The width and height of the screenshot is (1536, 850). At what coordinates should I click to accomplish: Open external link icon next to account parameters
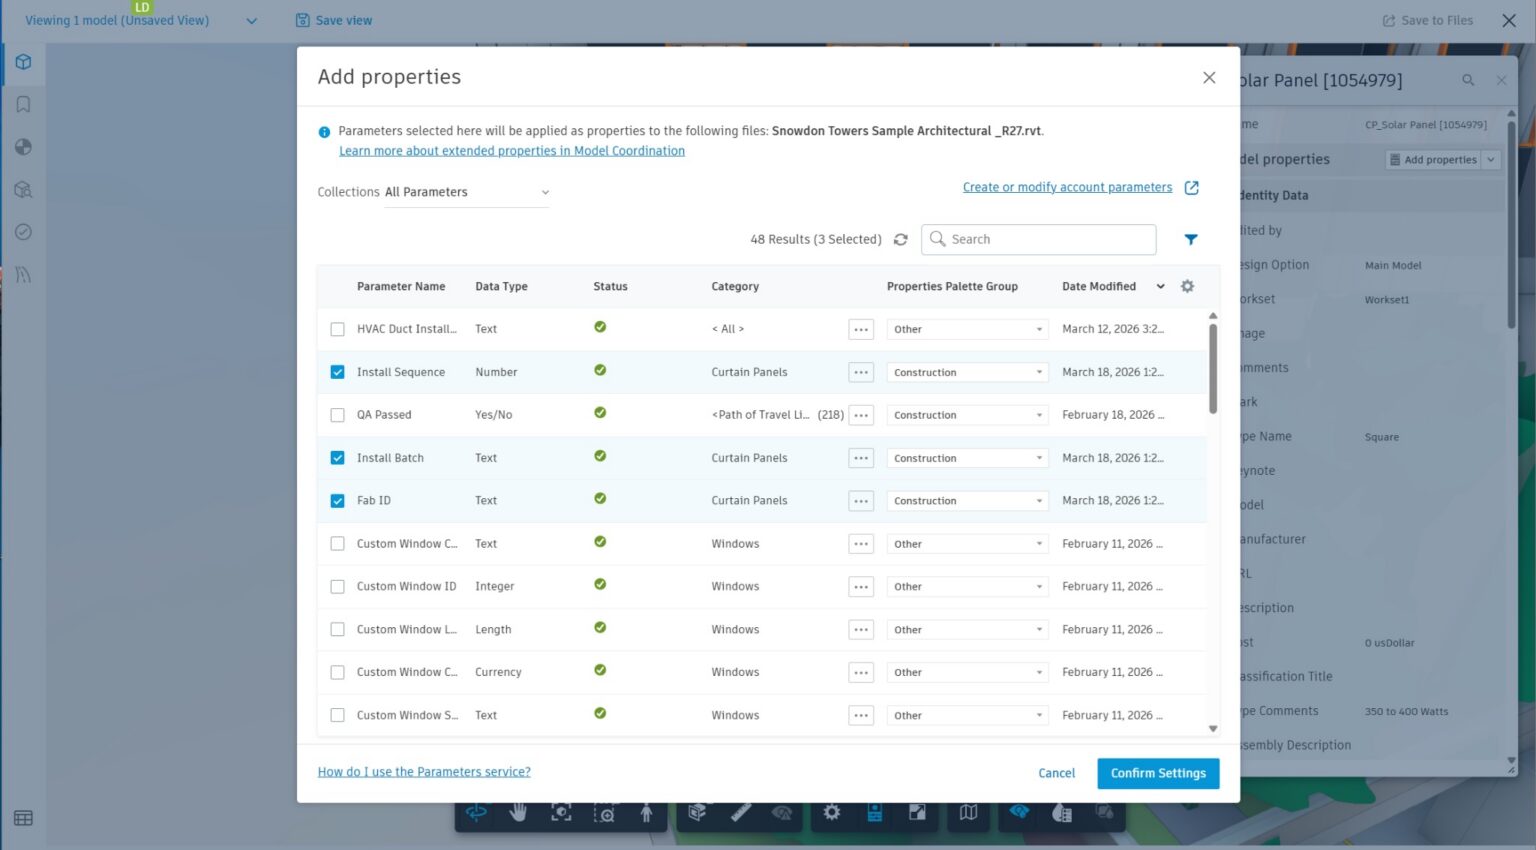[x=1191, y=187]
